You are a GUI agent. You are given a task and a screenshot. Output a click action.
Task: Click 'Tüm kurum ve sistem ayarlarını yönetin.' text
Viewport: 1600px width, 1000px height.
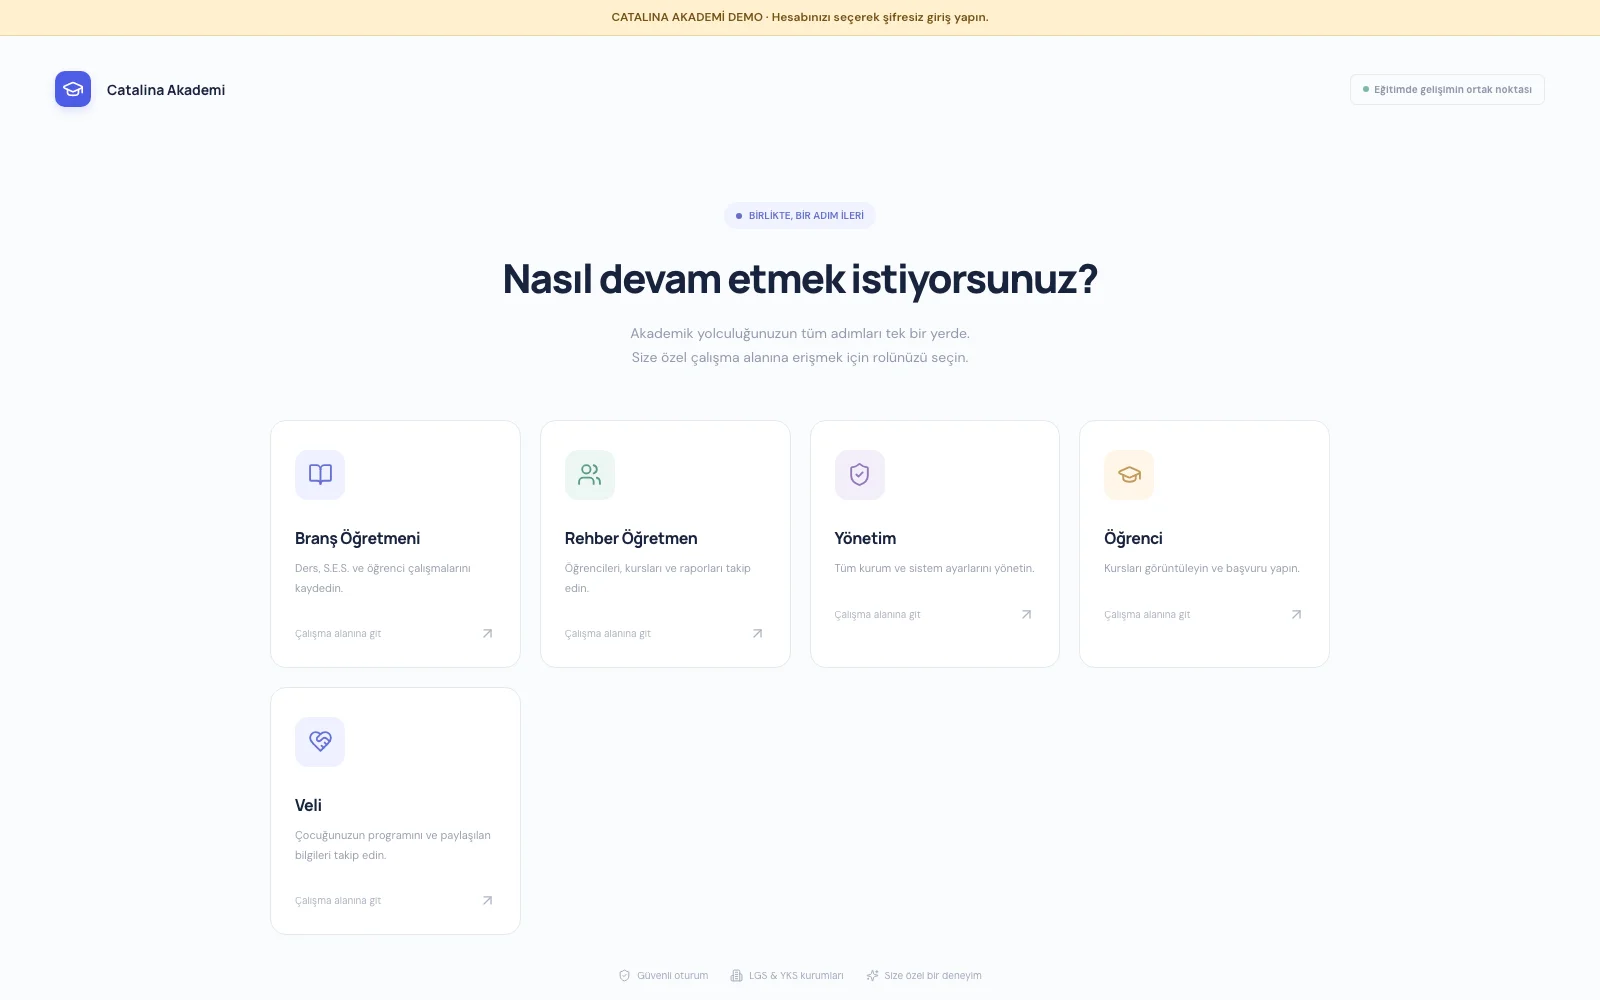point(935,568)
